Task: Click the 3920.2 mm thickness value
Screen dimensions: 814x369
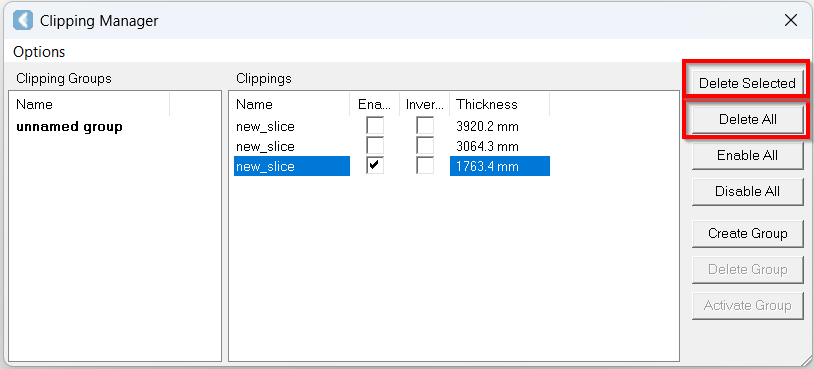Action: click(487, 127)
